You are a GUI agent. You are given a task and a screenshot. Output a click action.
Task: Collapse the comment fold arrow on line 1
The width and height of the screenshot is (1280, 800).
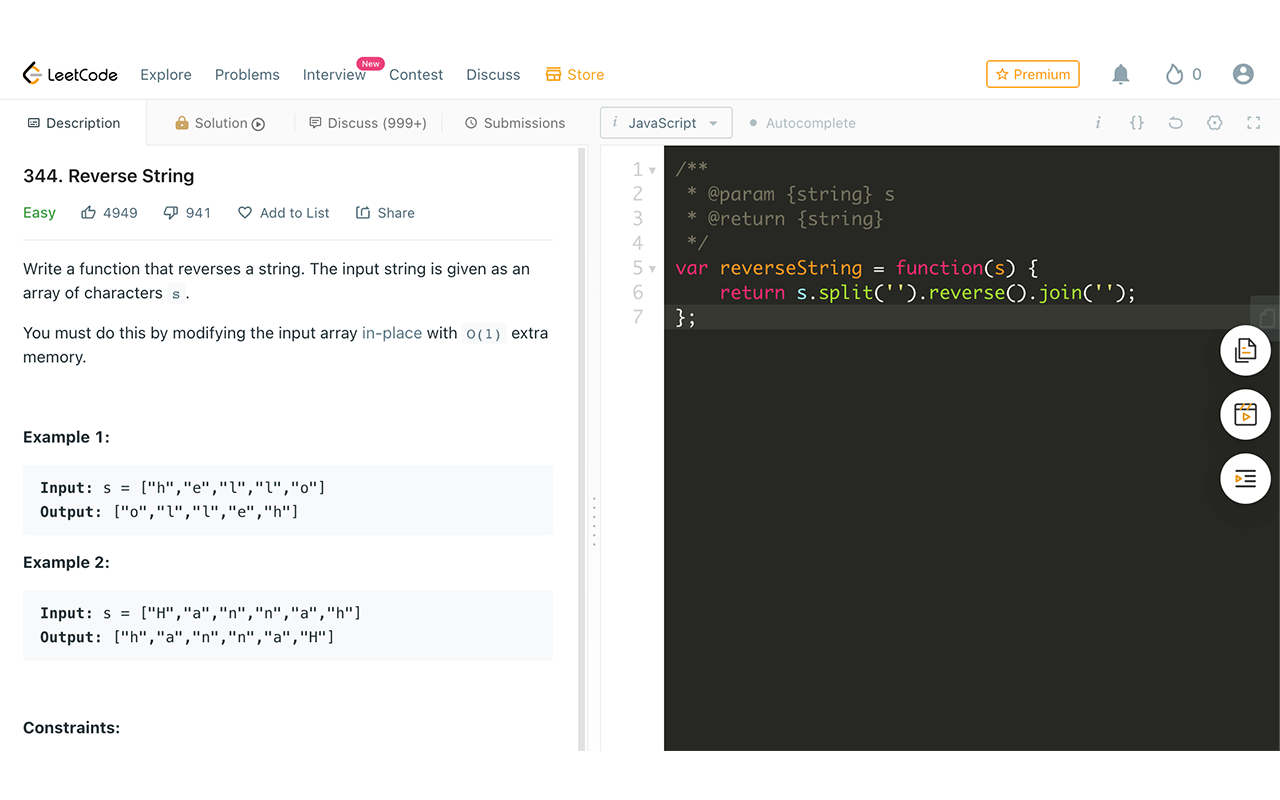[x=654, y=168]
